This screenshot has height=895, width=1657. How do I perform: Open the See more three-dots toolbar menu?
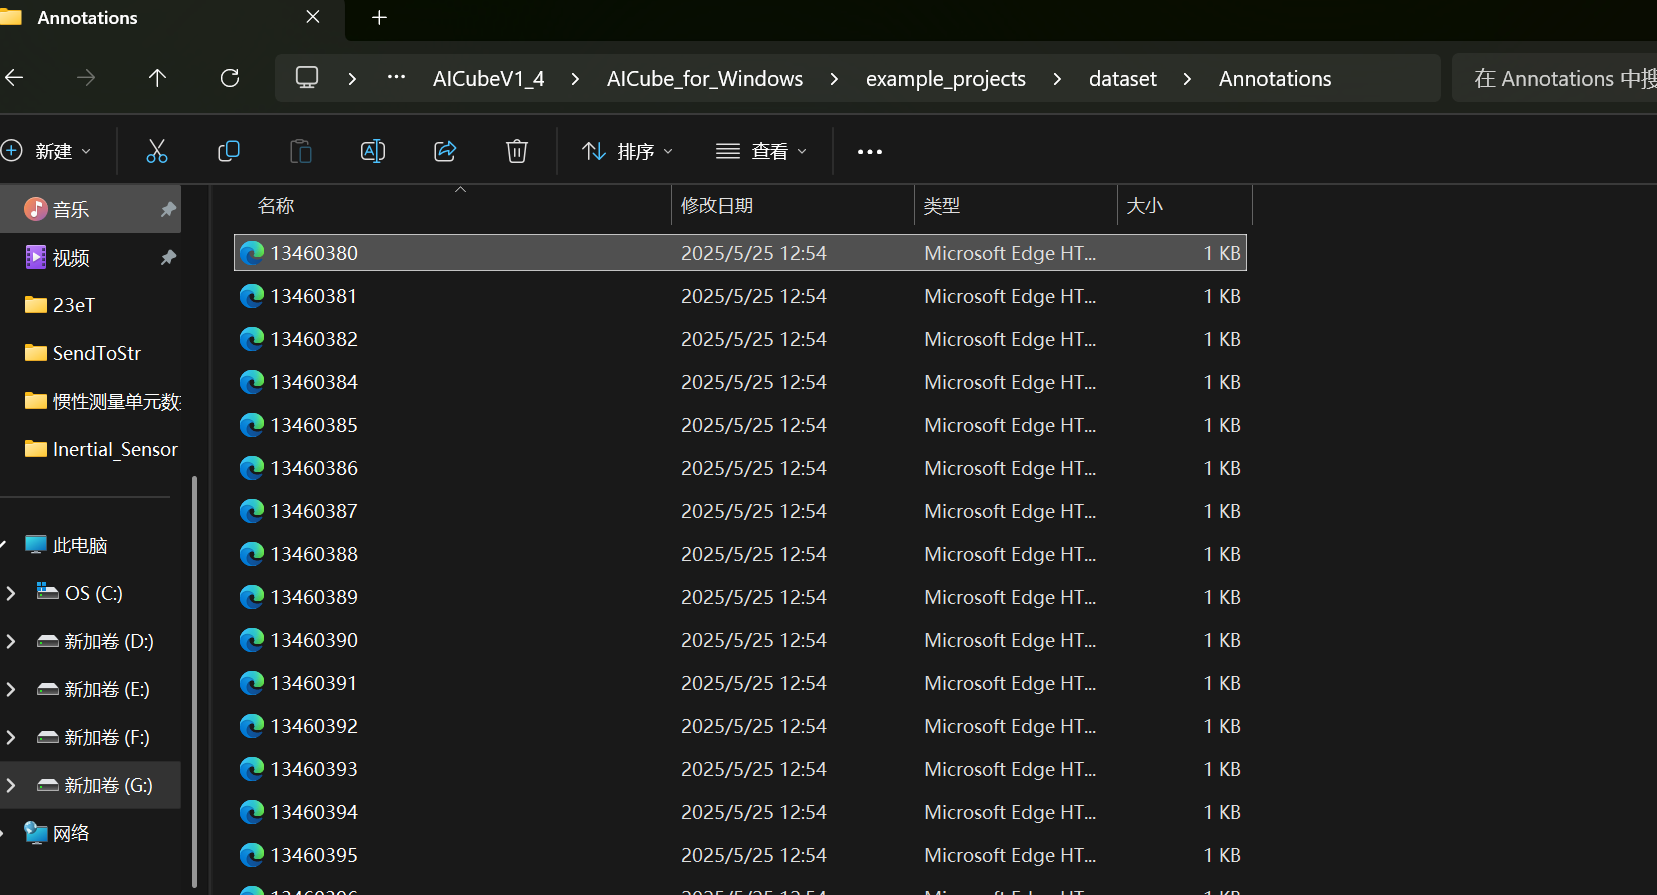[x=870, y=152]
